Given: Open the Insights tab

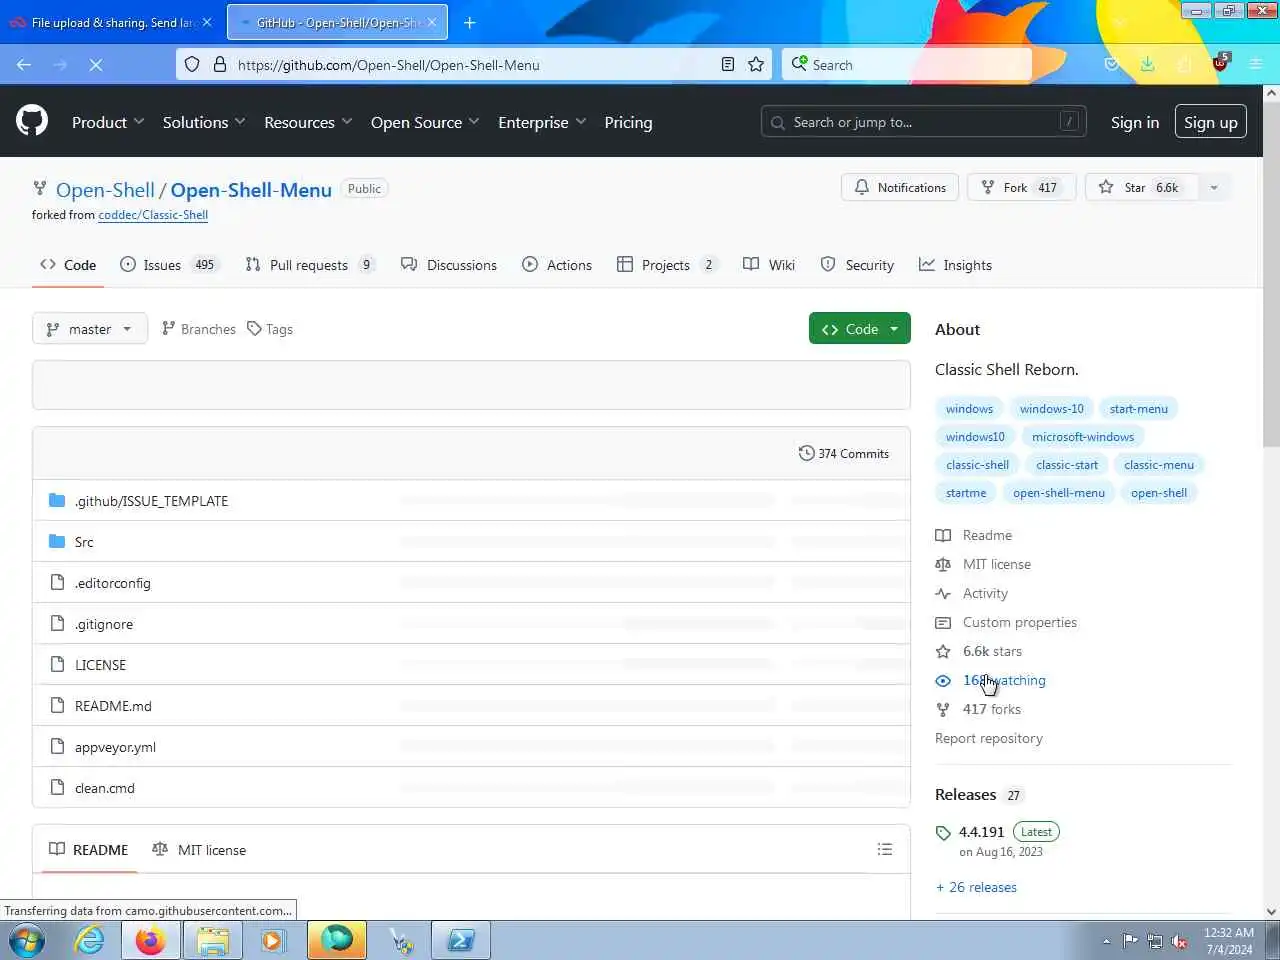Looking at the screenshot, I should pos(956,265).
